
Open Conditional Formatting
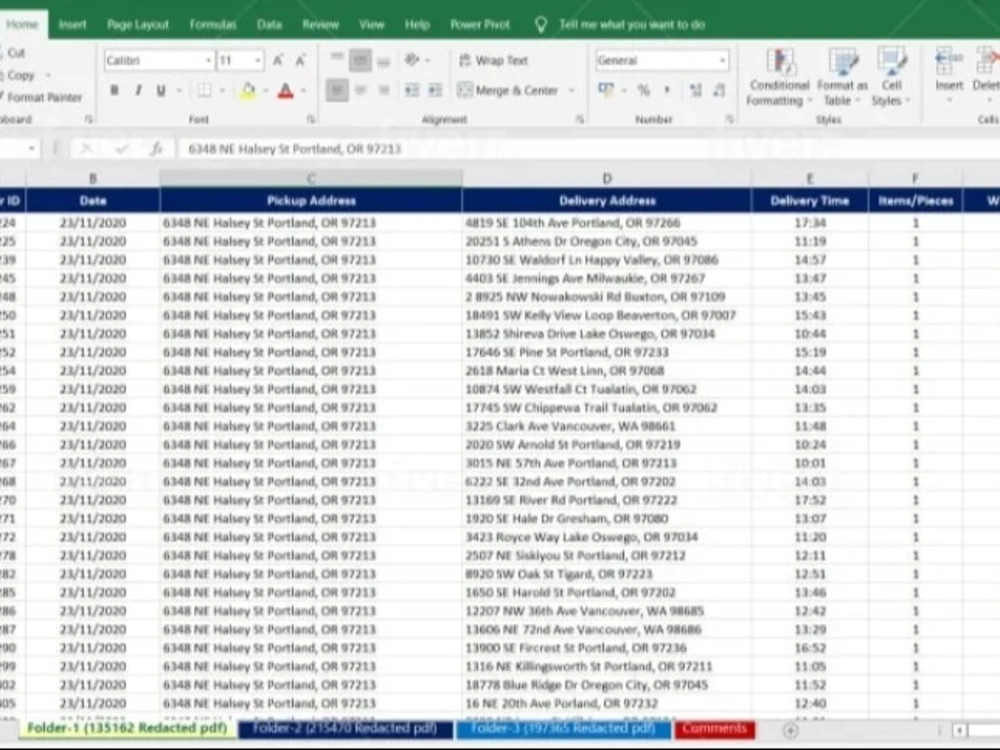coord(779,77)
